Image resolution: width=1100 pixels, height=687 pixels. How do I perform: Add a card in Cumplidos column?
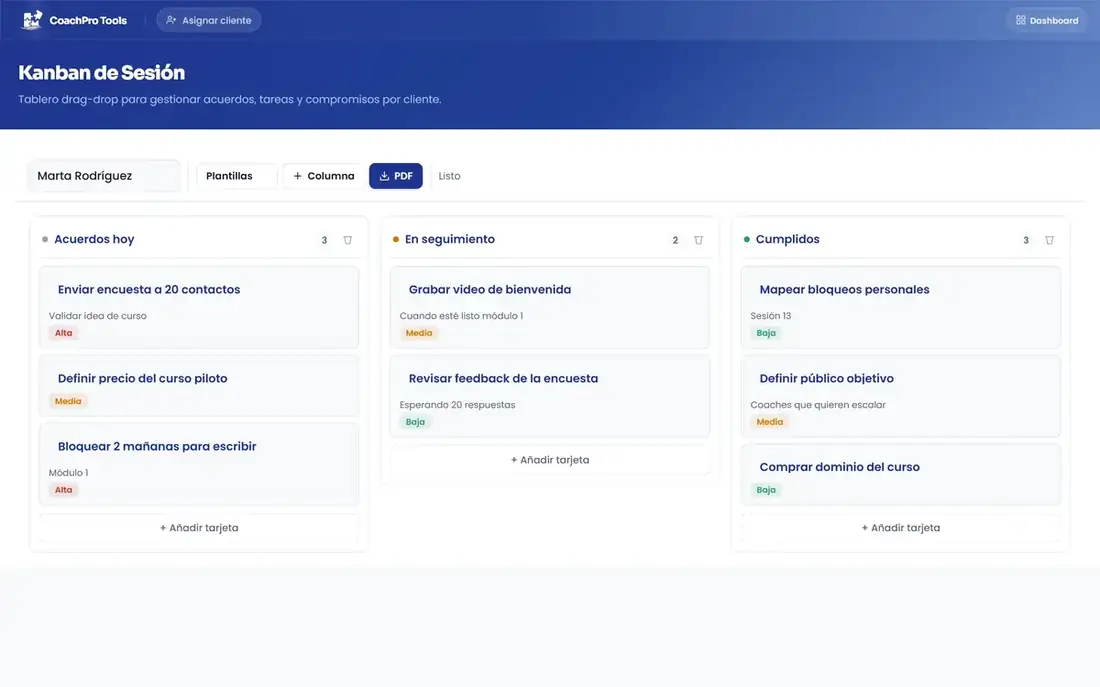[901, 528]
